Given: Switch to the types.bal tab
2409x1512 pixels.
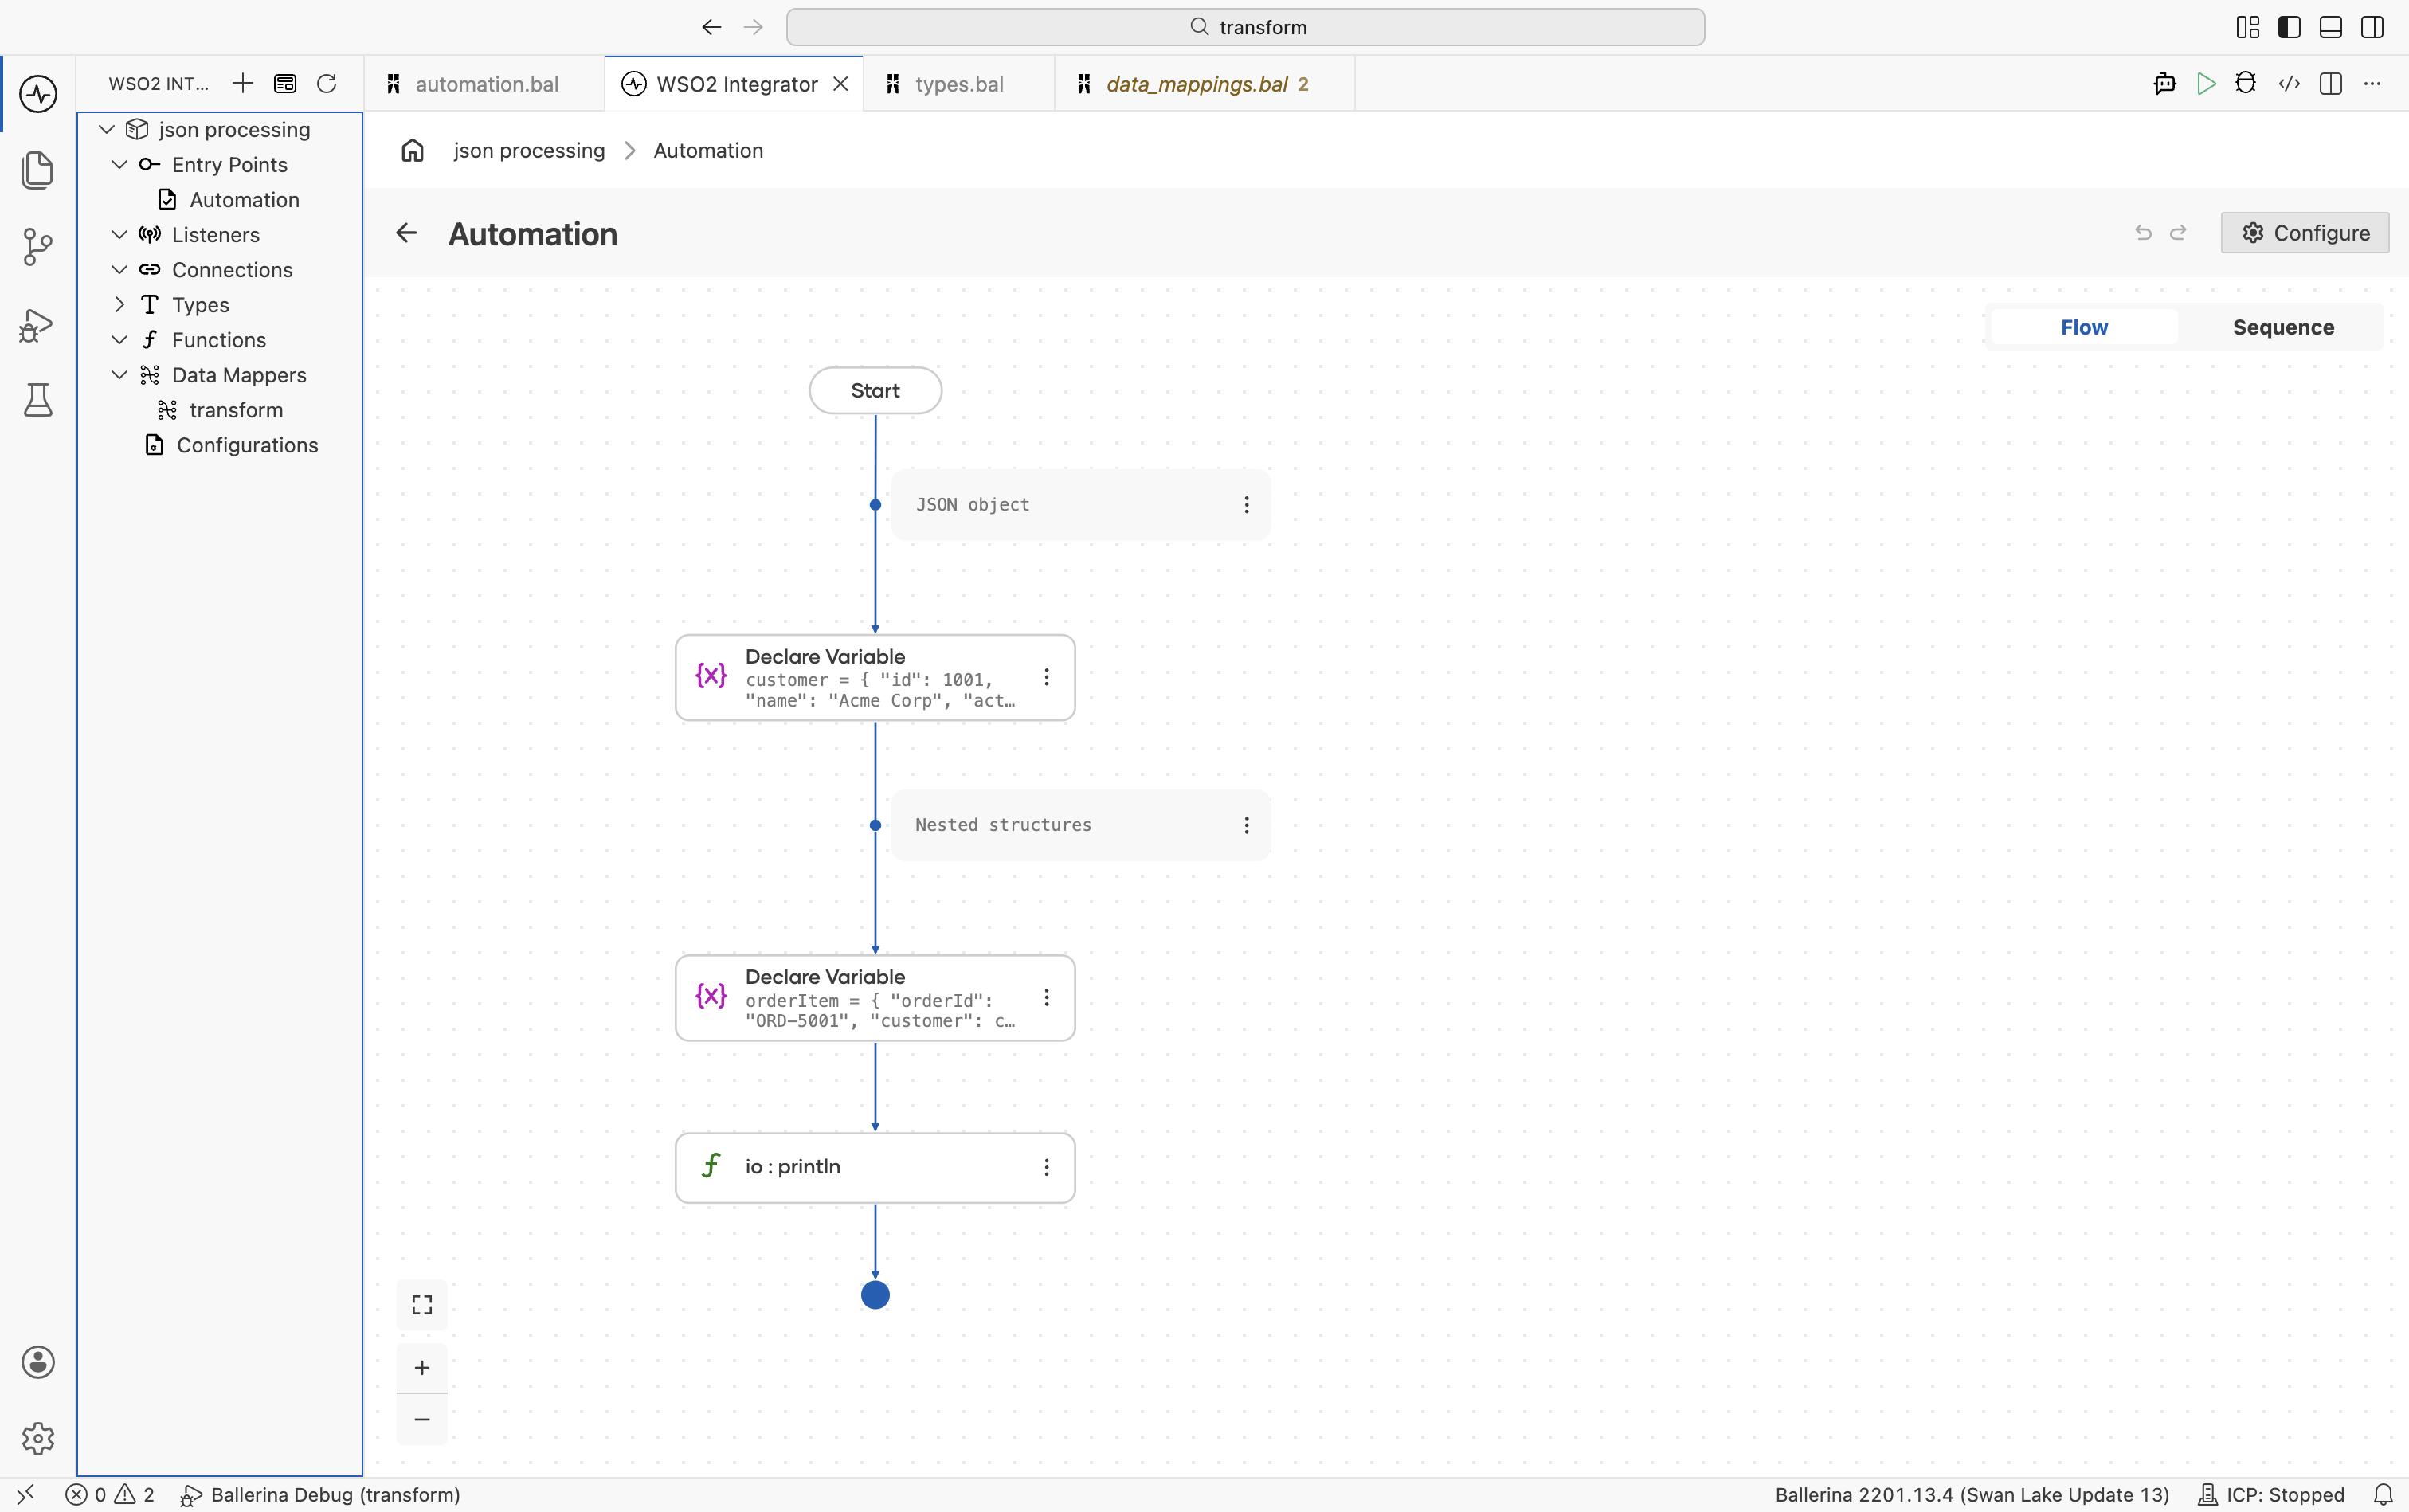Looking at the screenshot, I should (958, 84).
